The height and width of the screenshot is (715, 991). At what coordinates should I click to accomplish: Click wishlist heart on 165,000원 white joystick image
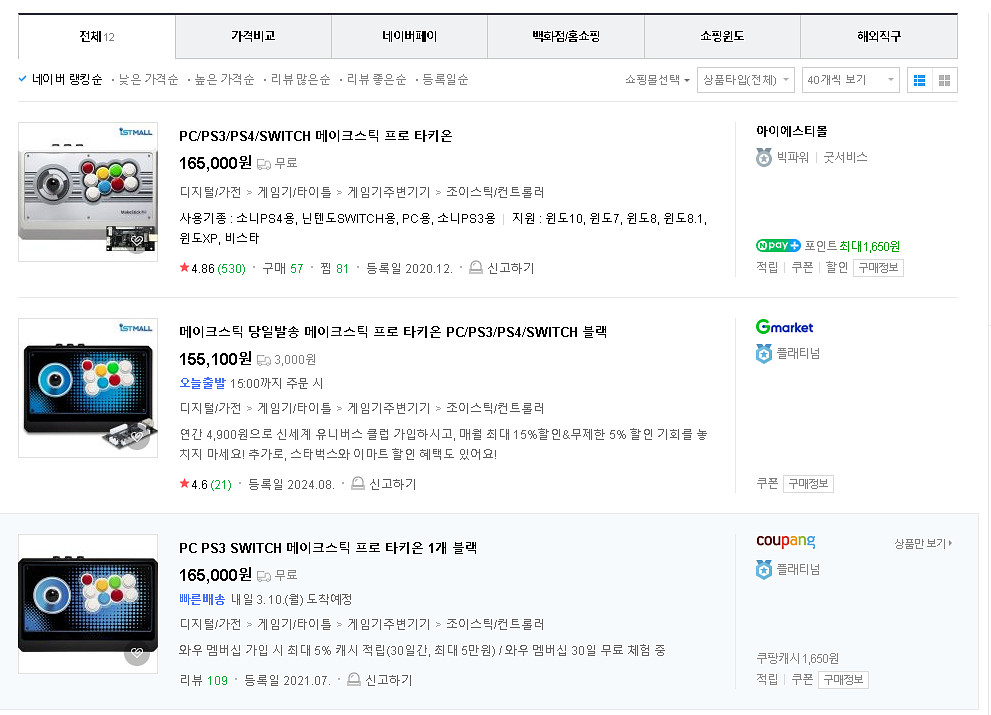pos(137,241)
